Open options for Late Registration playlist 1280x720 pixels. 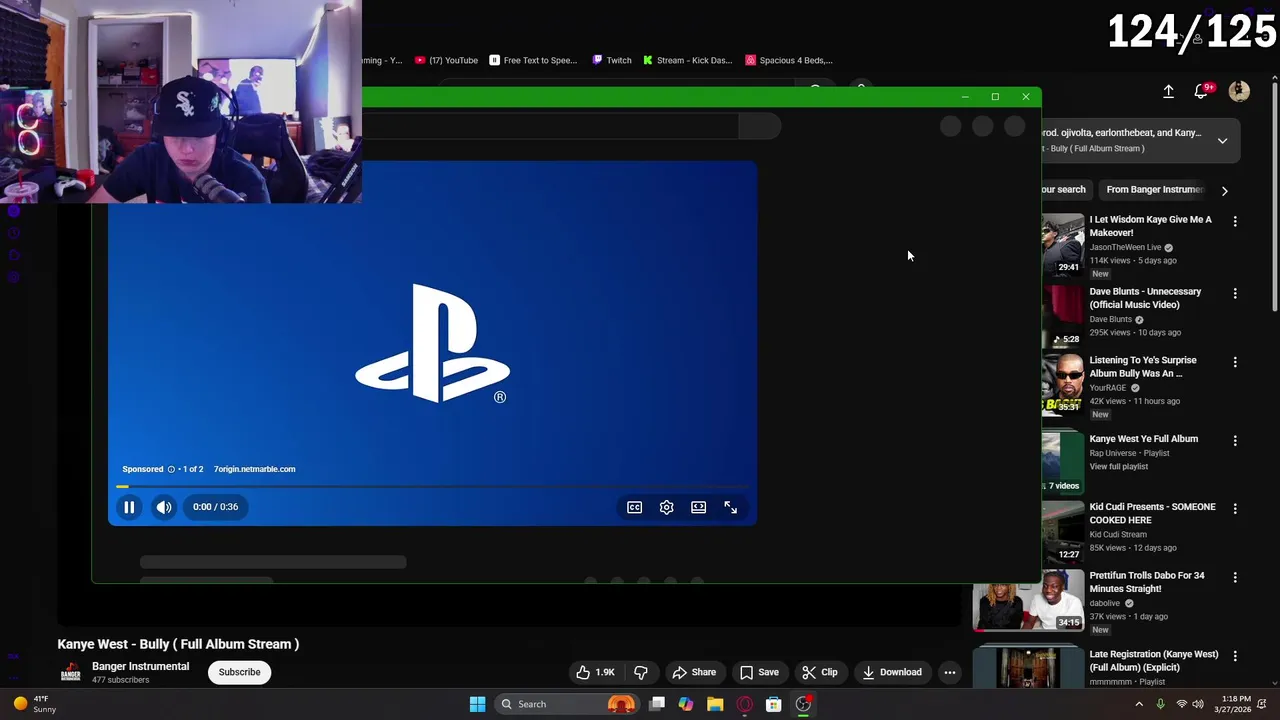point(1235,656)
